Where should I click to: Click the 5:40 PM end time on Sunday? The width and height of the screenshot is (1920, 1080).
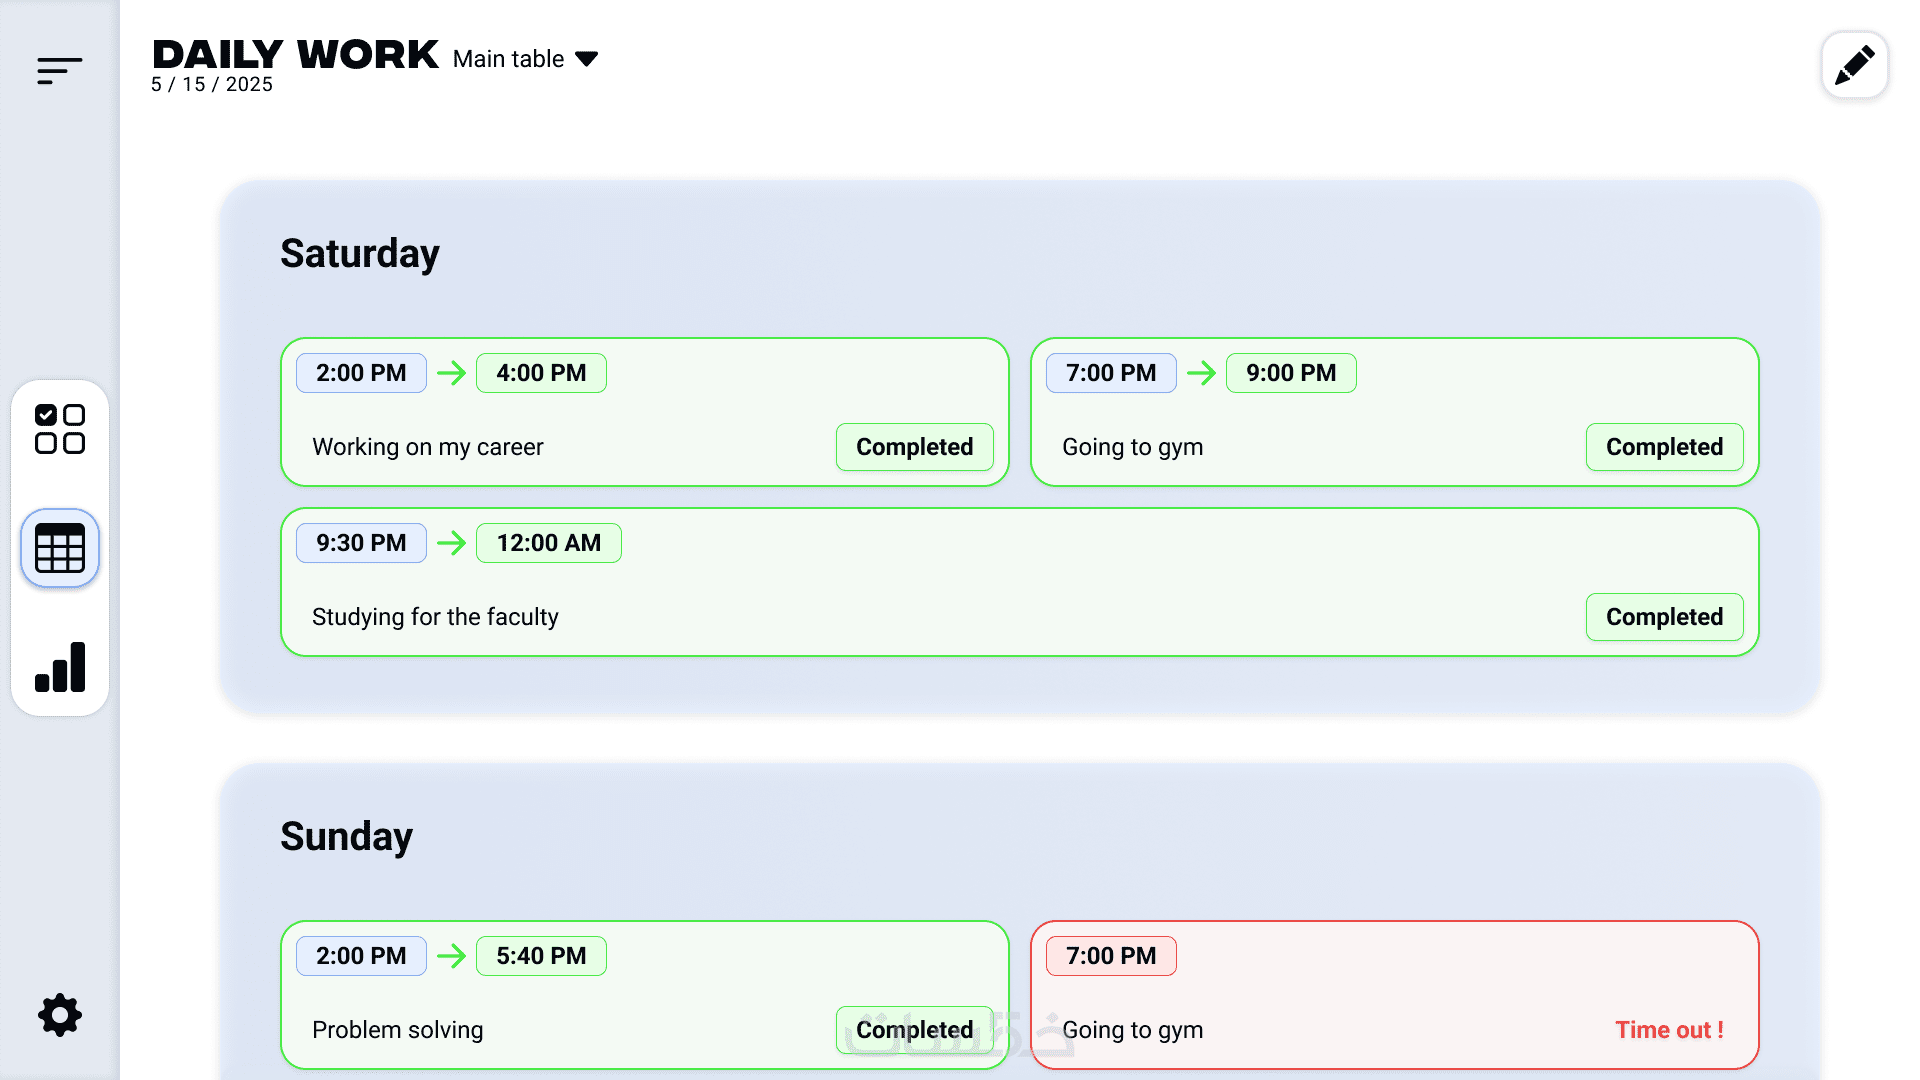[x=541, y=956]
